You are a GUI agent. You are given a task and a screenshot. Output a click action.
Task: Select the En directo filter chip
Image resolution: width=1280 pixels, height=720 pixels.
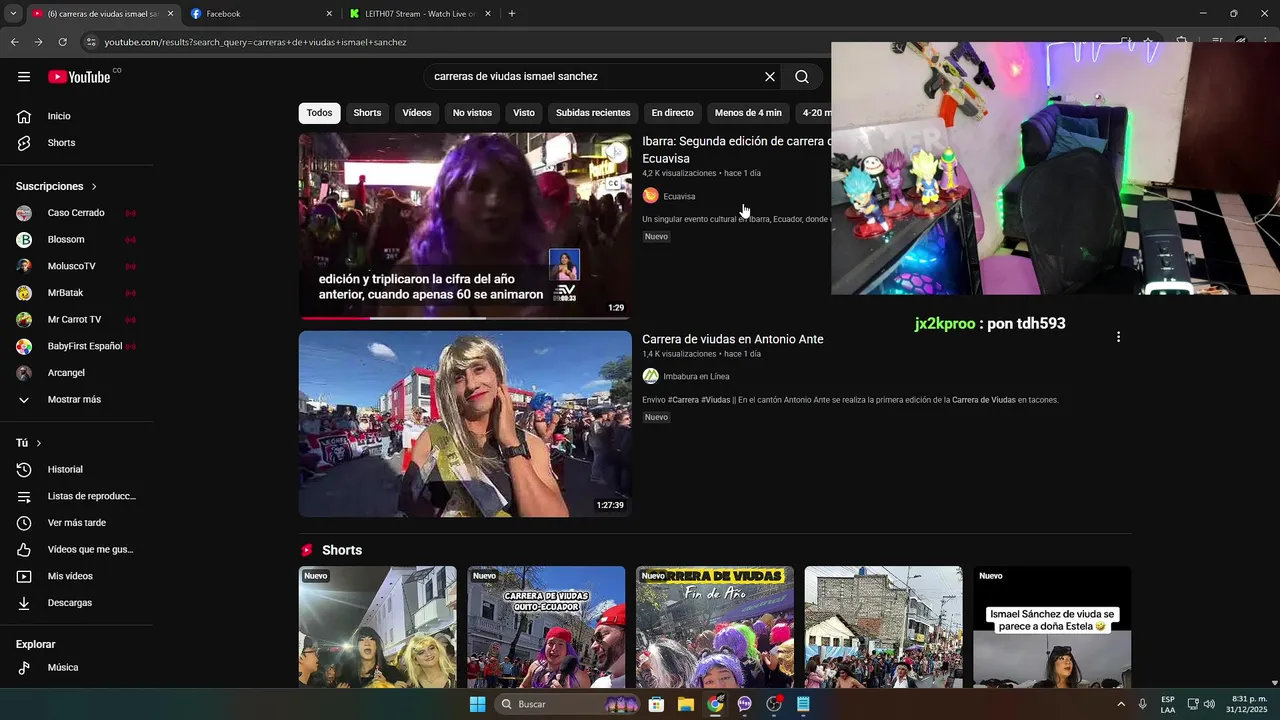coord(672,113)
